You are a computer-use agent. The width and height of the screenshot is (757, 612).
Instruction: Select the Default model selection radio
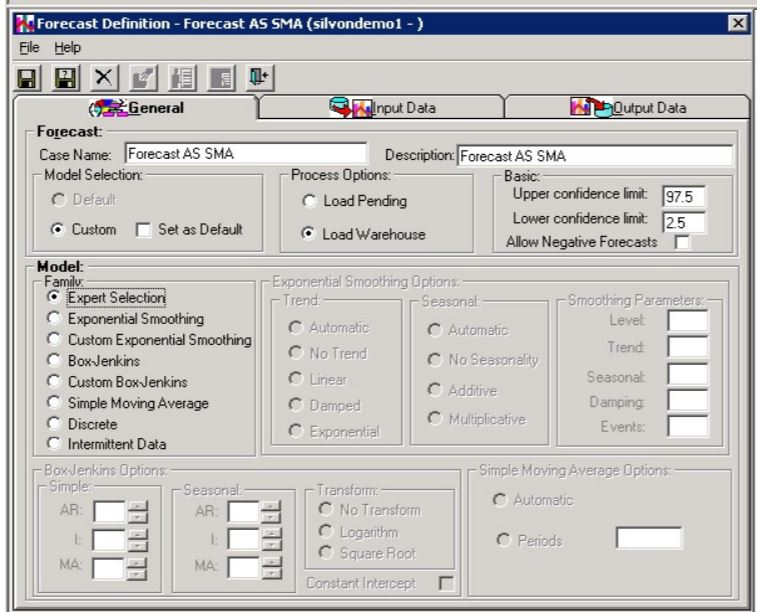(x=59, y=199)
